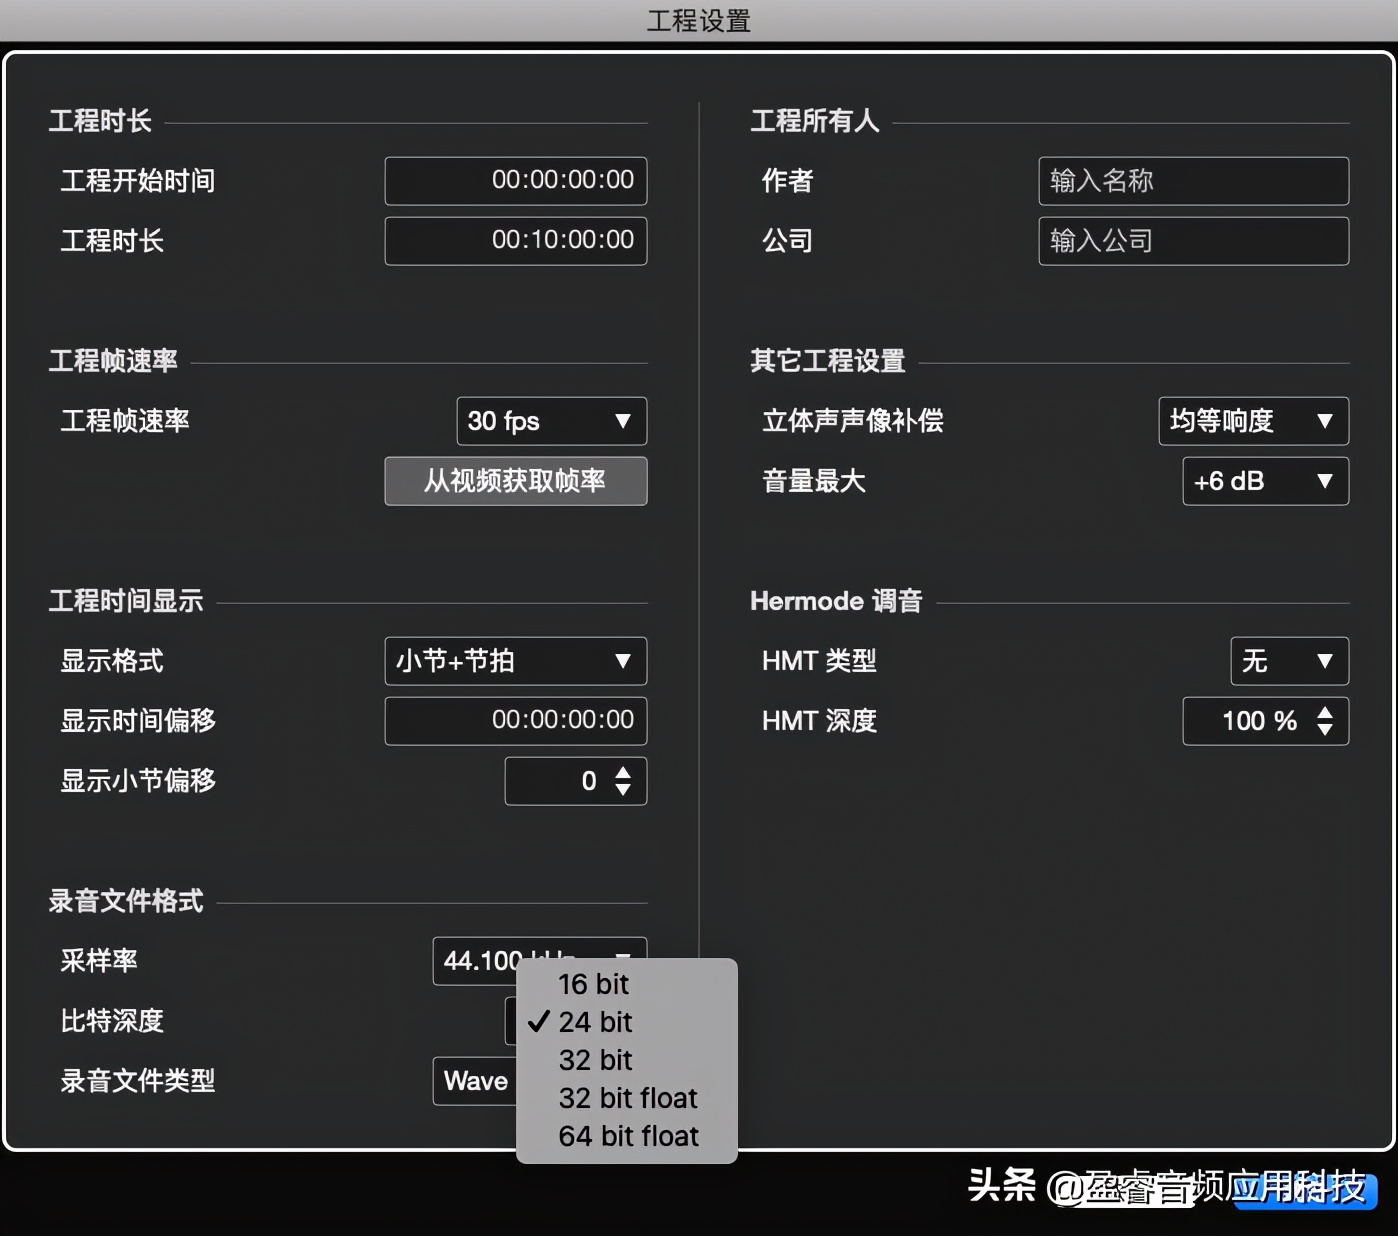Image resolution: width=1398 pixels, height=1236 pixels.
Task: Click the 作者 name input box
Action: coord(1192,181)
